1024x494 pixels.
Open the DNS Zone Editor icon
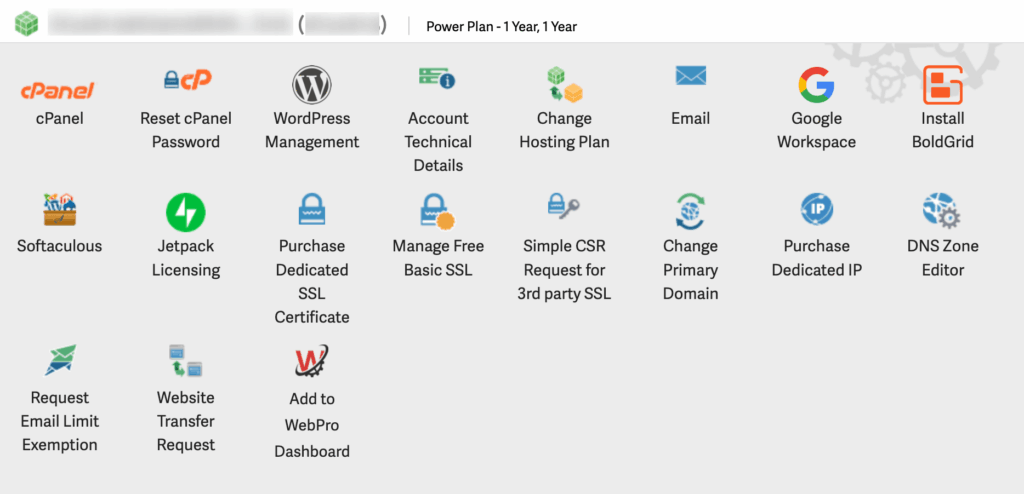[942, 211]
